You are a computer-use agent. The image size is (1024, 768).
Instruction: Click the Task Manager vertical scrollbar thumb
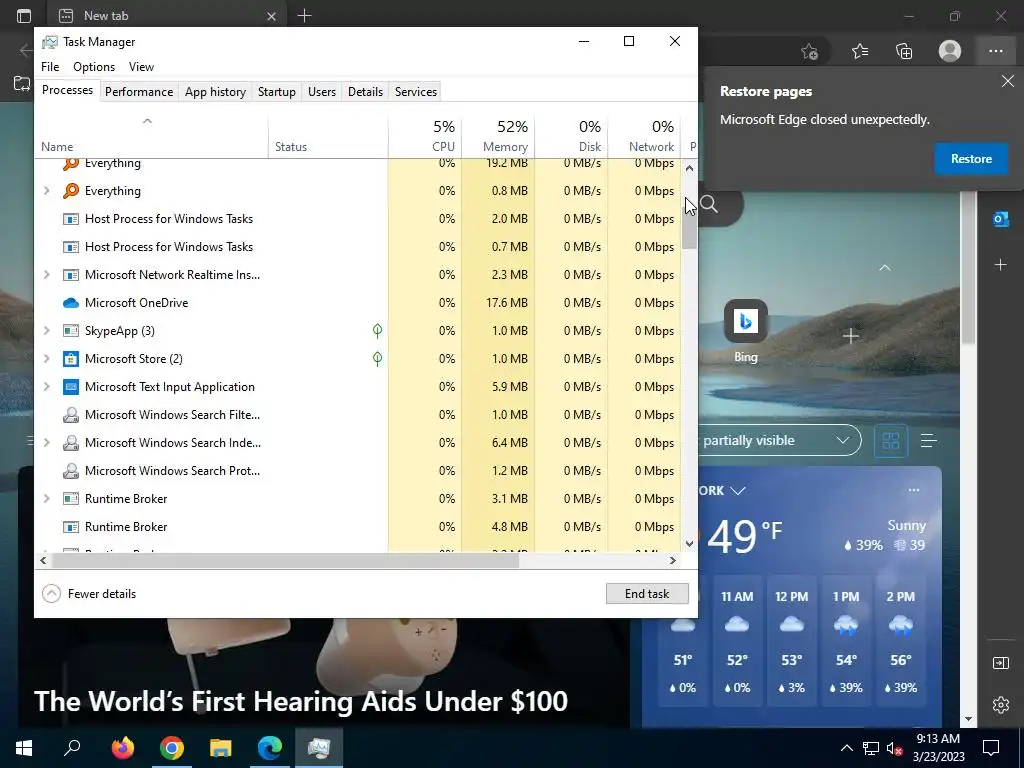click(689, 222)
